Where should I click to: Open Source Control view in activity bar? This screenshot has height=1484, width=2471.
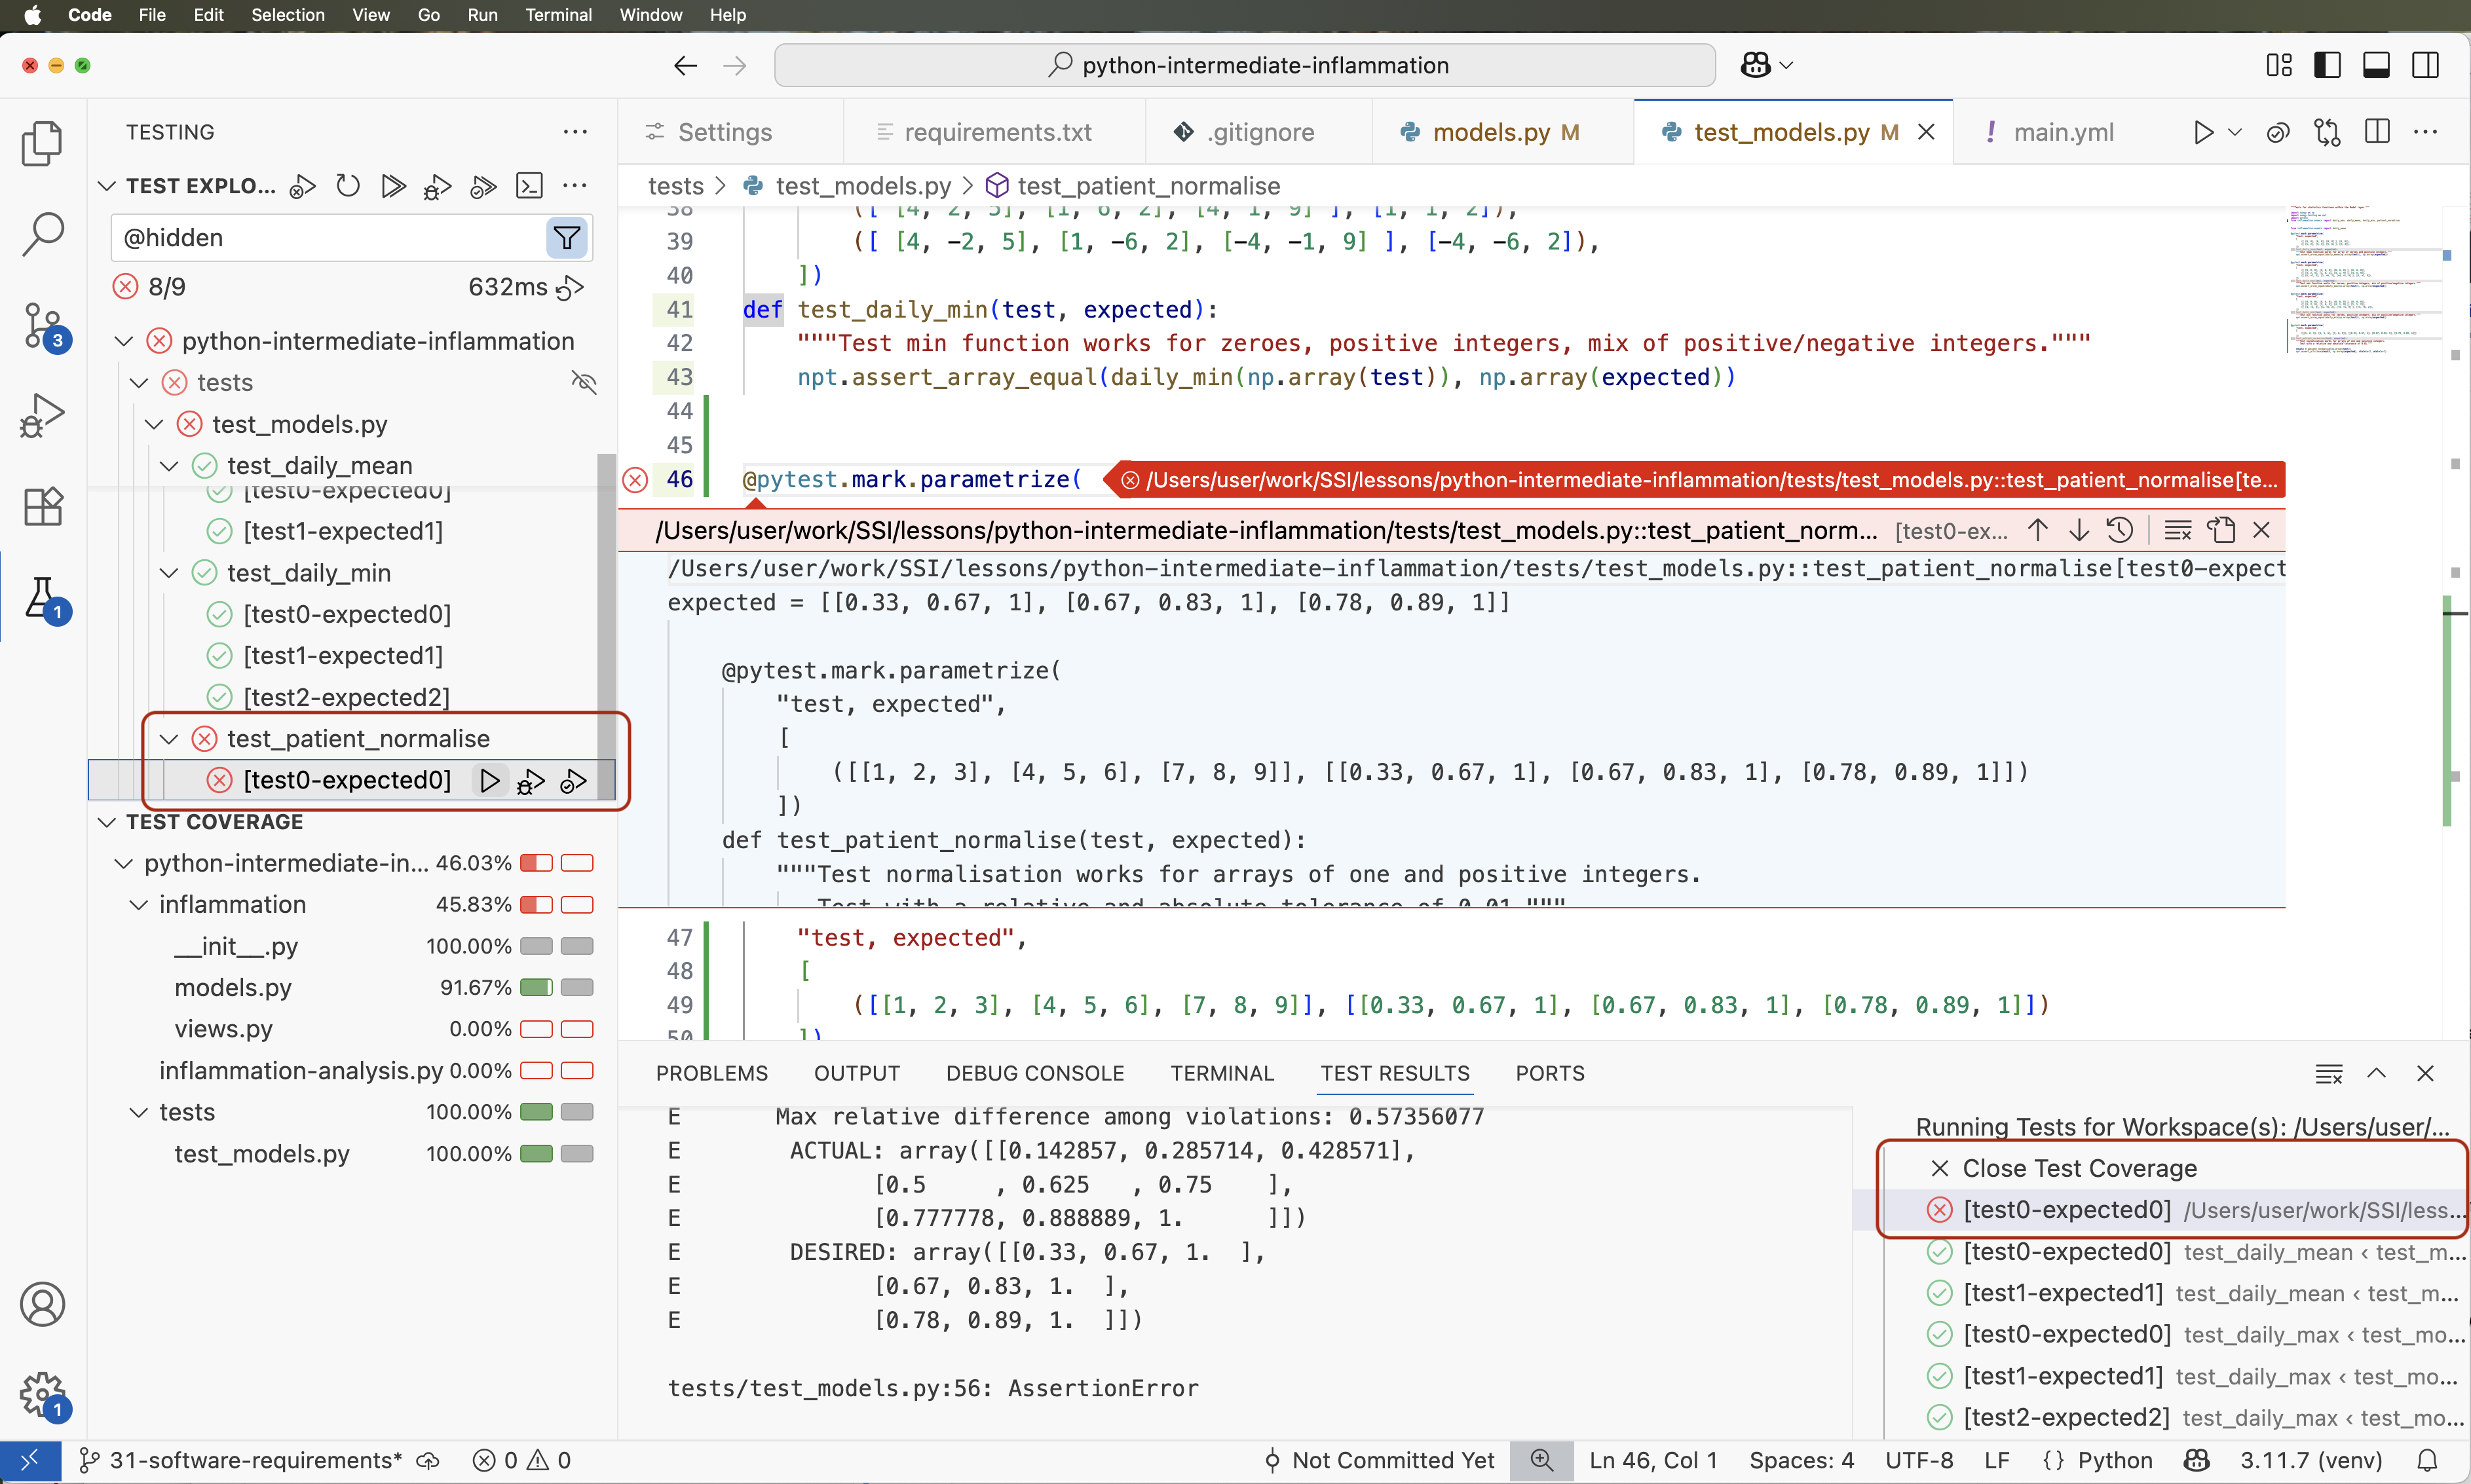click(x=42, y=325)
